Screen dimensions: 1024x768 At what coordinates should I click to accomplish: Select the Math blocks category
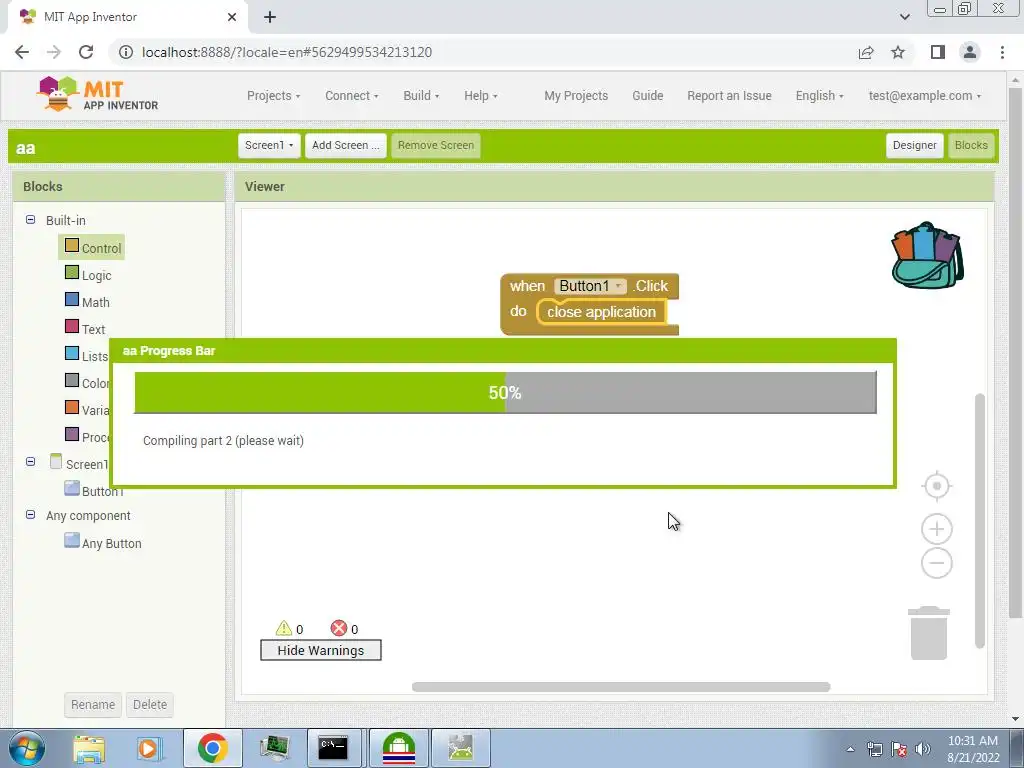pos(88,302)
